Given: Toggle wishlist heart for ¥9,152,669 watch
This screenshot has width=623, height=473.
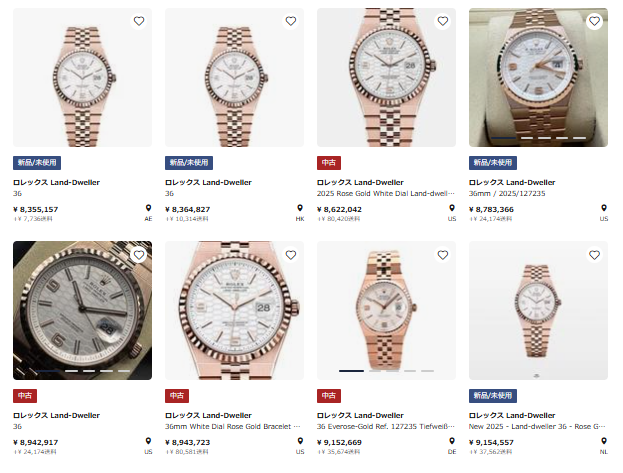Looking at the screenshot, I should coord(442,255).
